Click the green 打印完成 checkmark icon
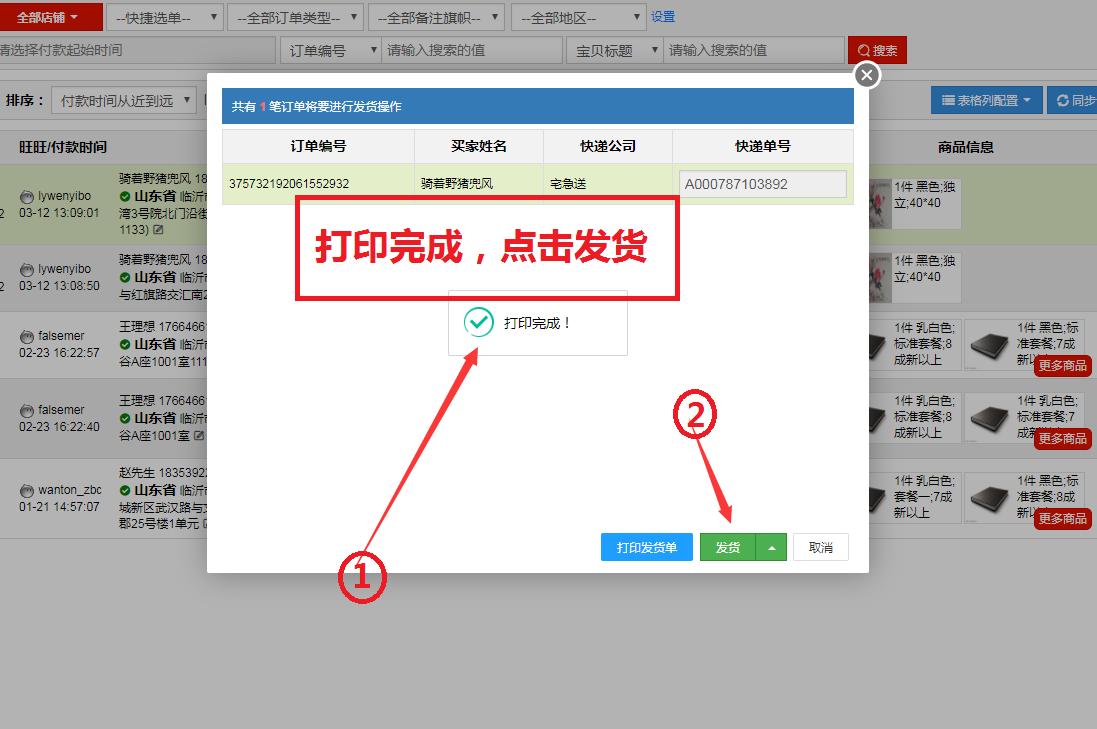 click(480, 322)
